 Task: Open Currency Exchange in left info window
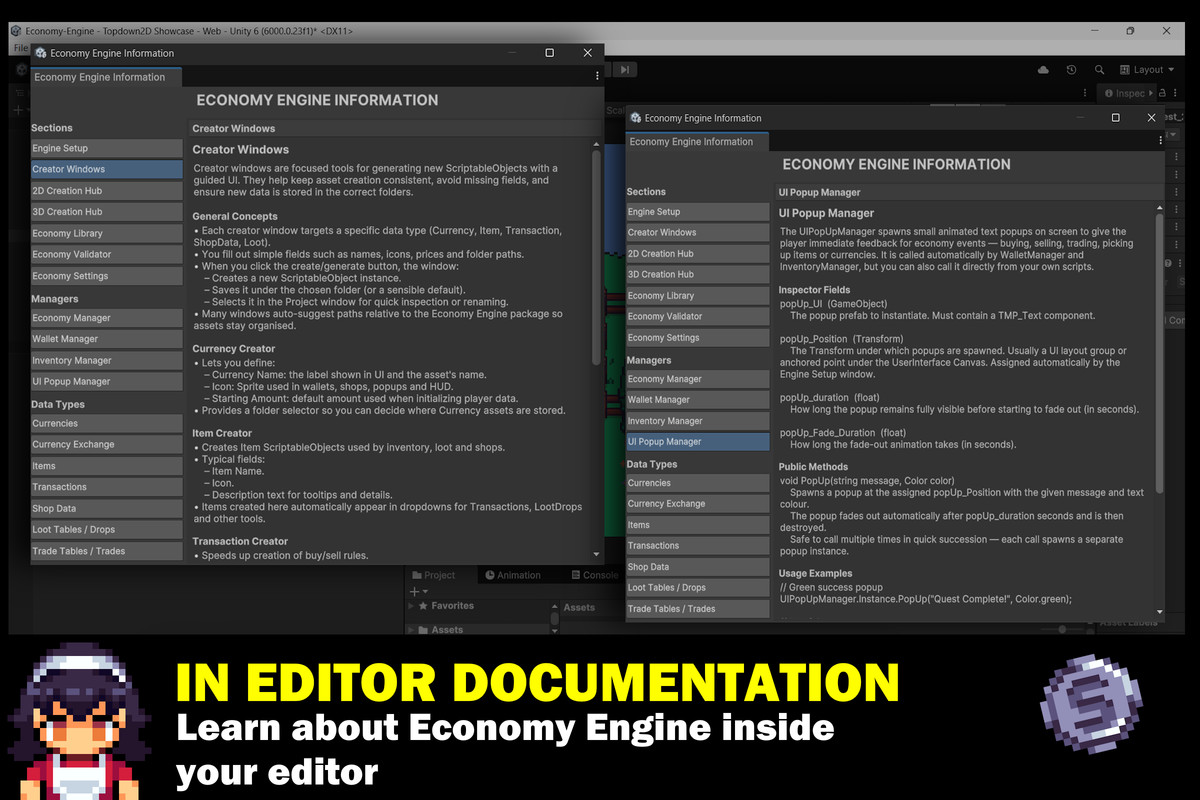click(107, 445)
